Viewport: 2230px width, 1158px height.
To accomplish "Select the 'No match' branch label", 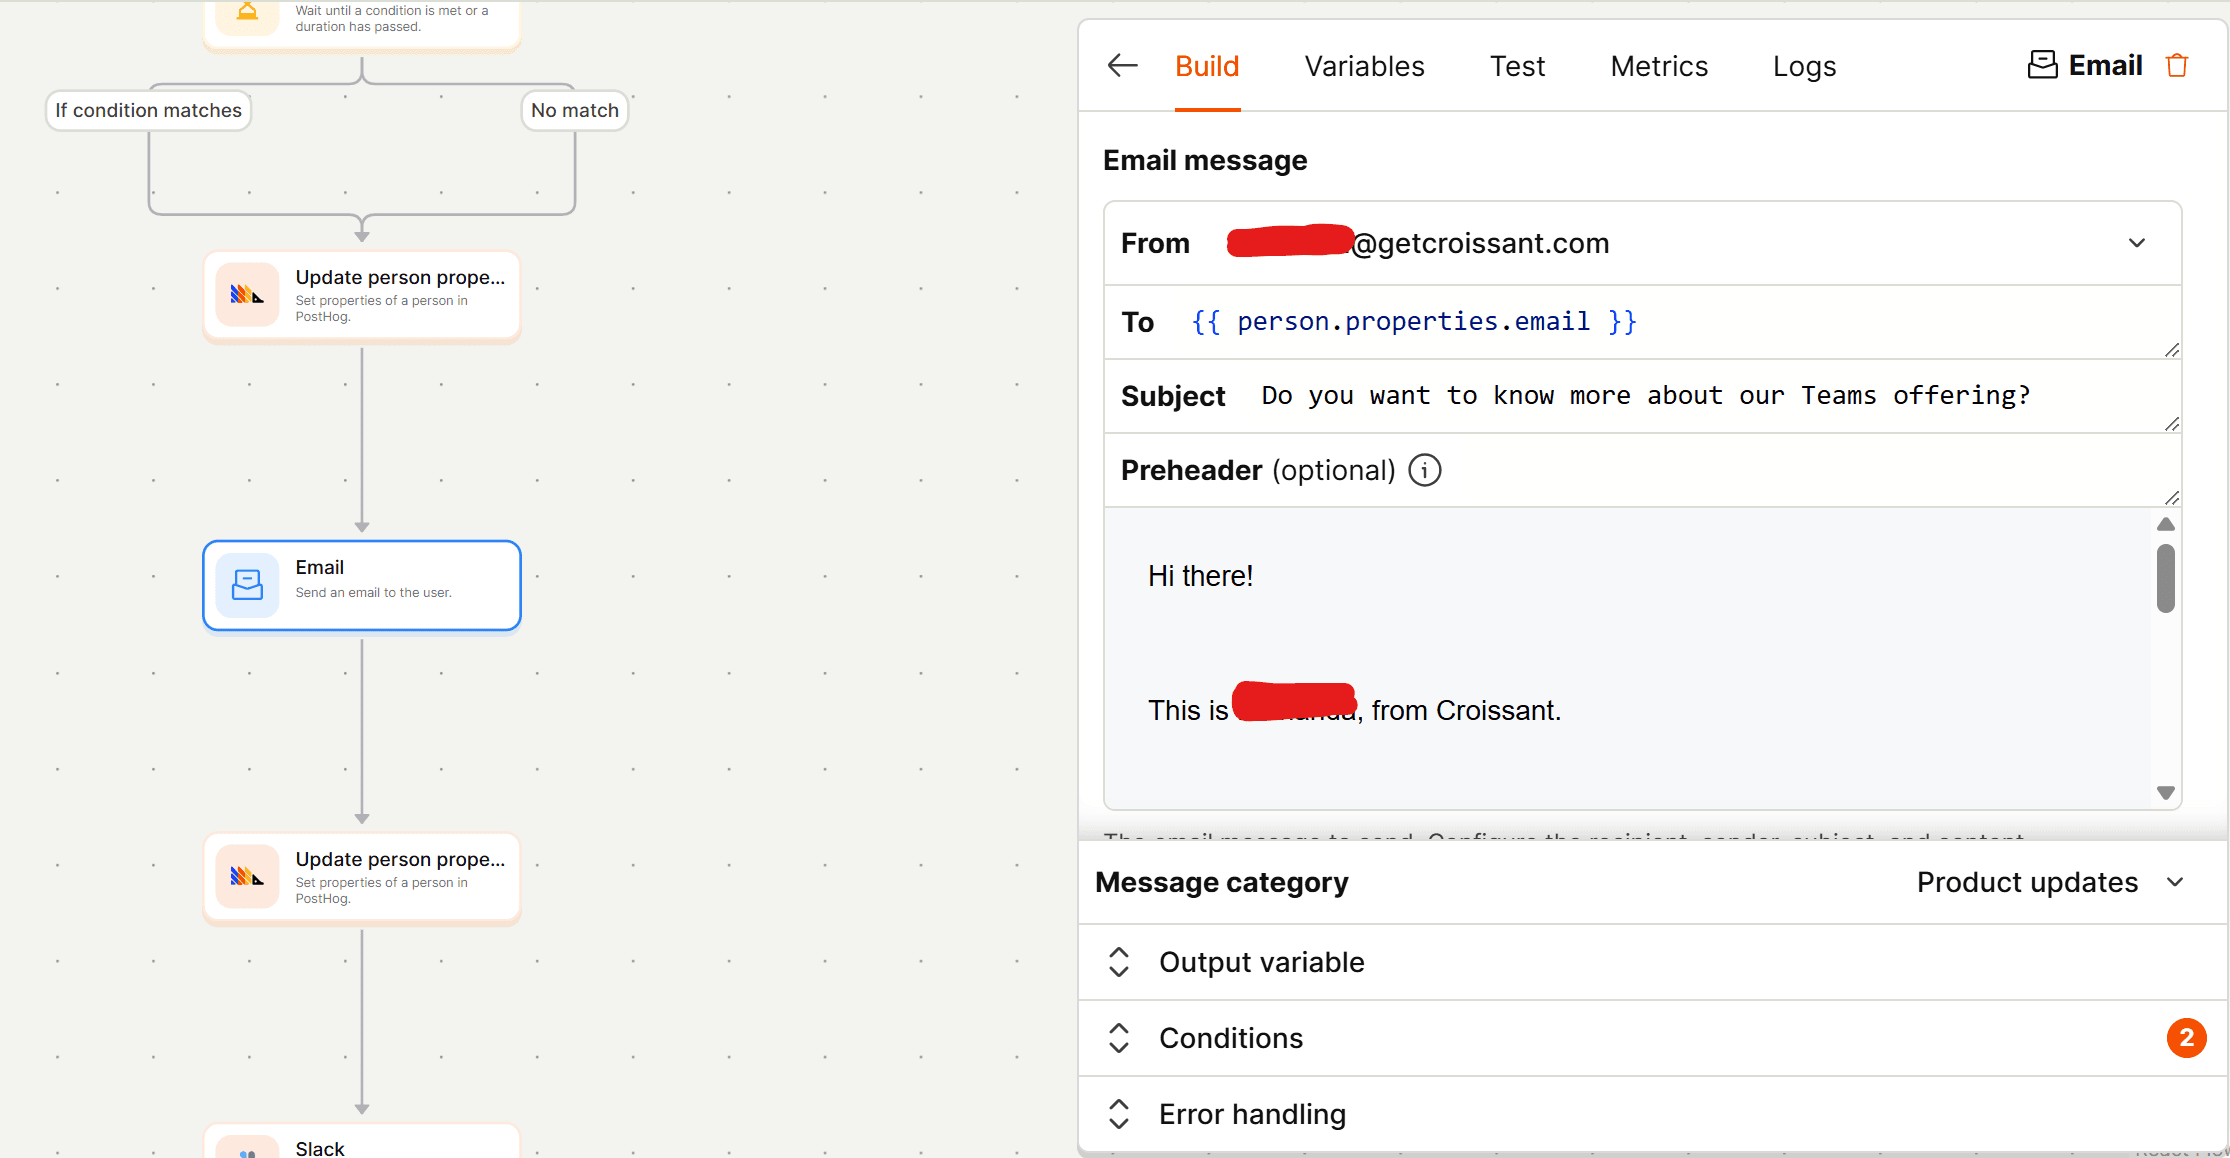I will pyautogui.click(x=574, y=110).
